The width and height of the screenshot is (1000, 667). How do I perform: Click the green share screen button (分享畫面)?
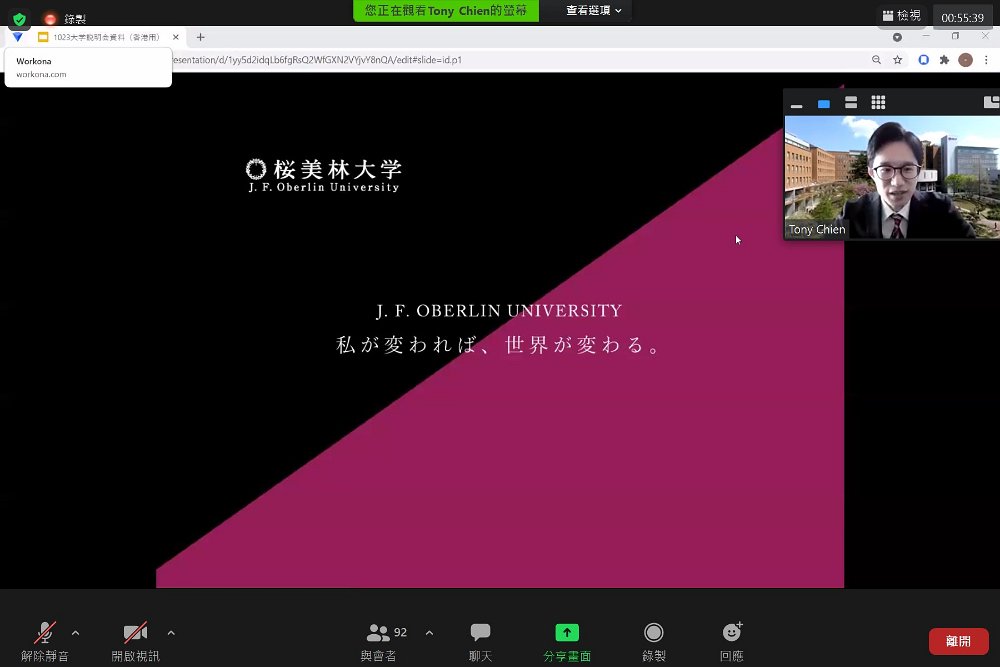(567, 641)
